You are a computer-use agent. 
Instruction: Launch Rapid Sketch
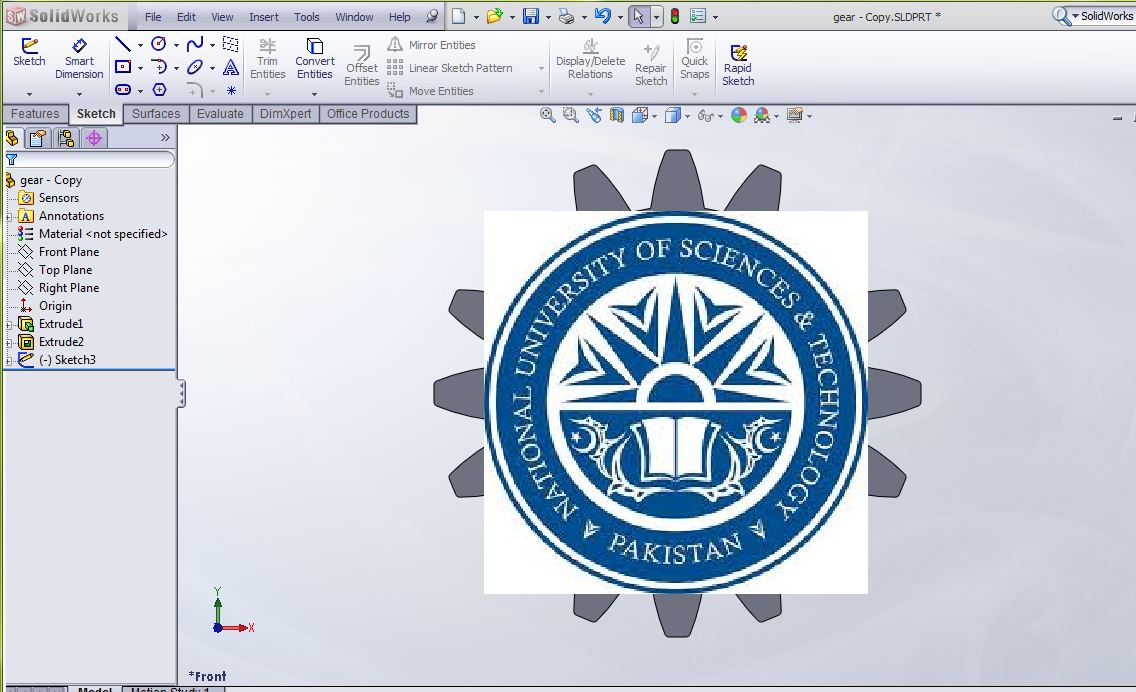[x=738, y=65]
